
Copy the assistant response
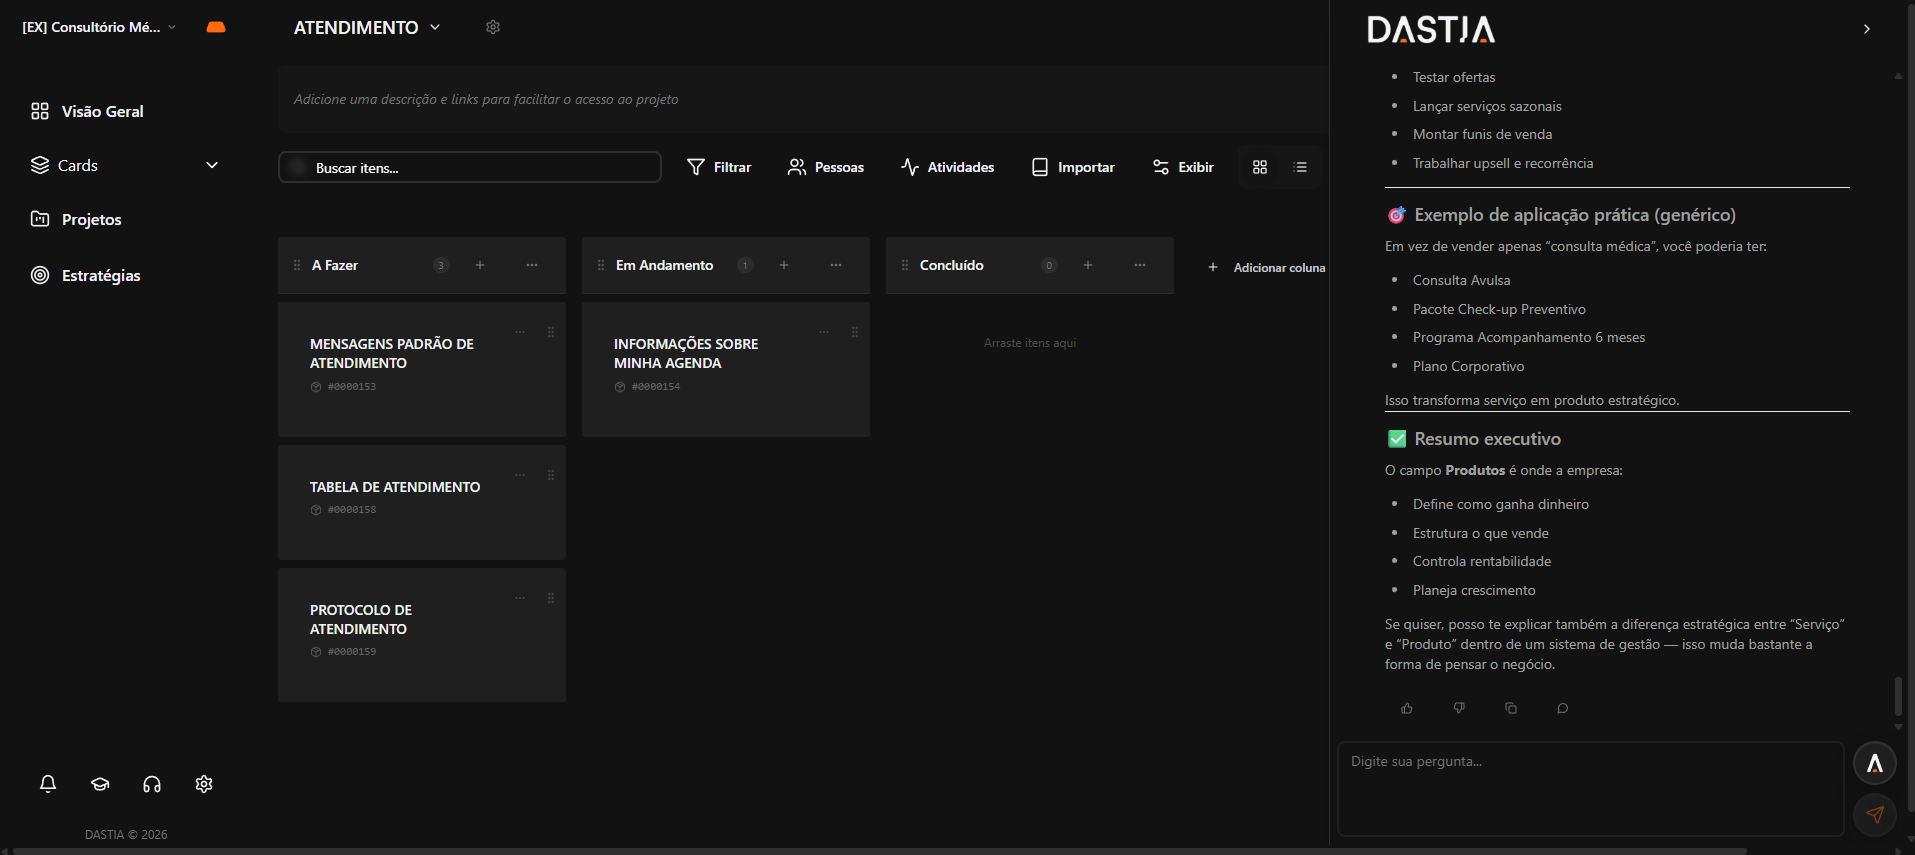[x=1511, y=708]
